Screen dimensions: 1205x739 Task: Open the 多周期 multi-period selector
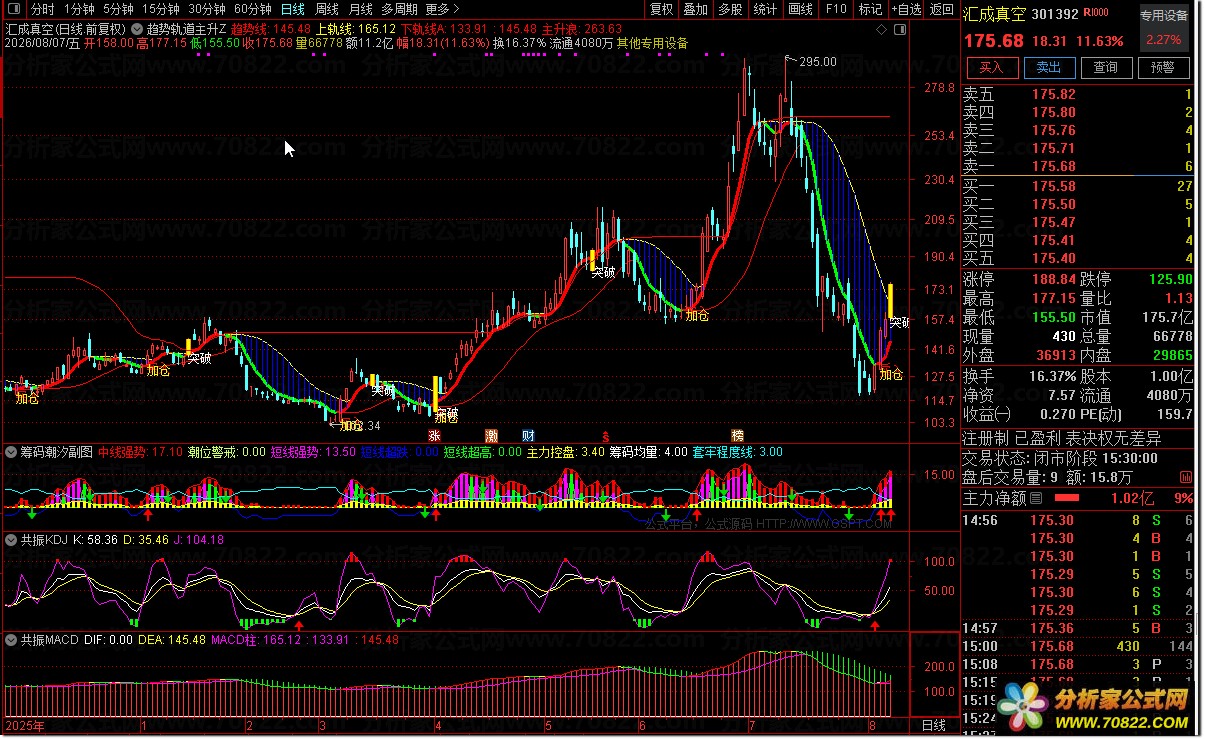(x=399, y=9)
